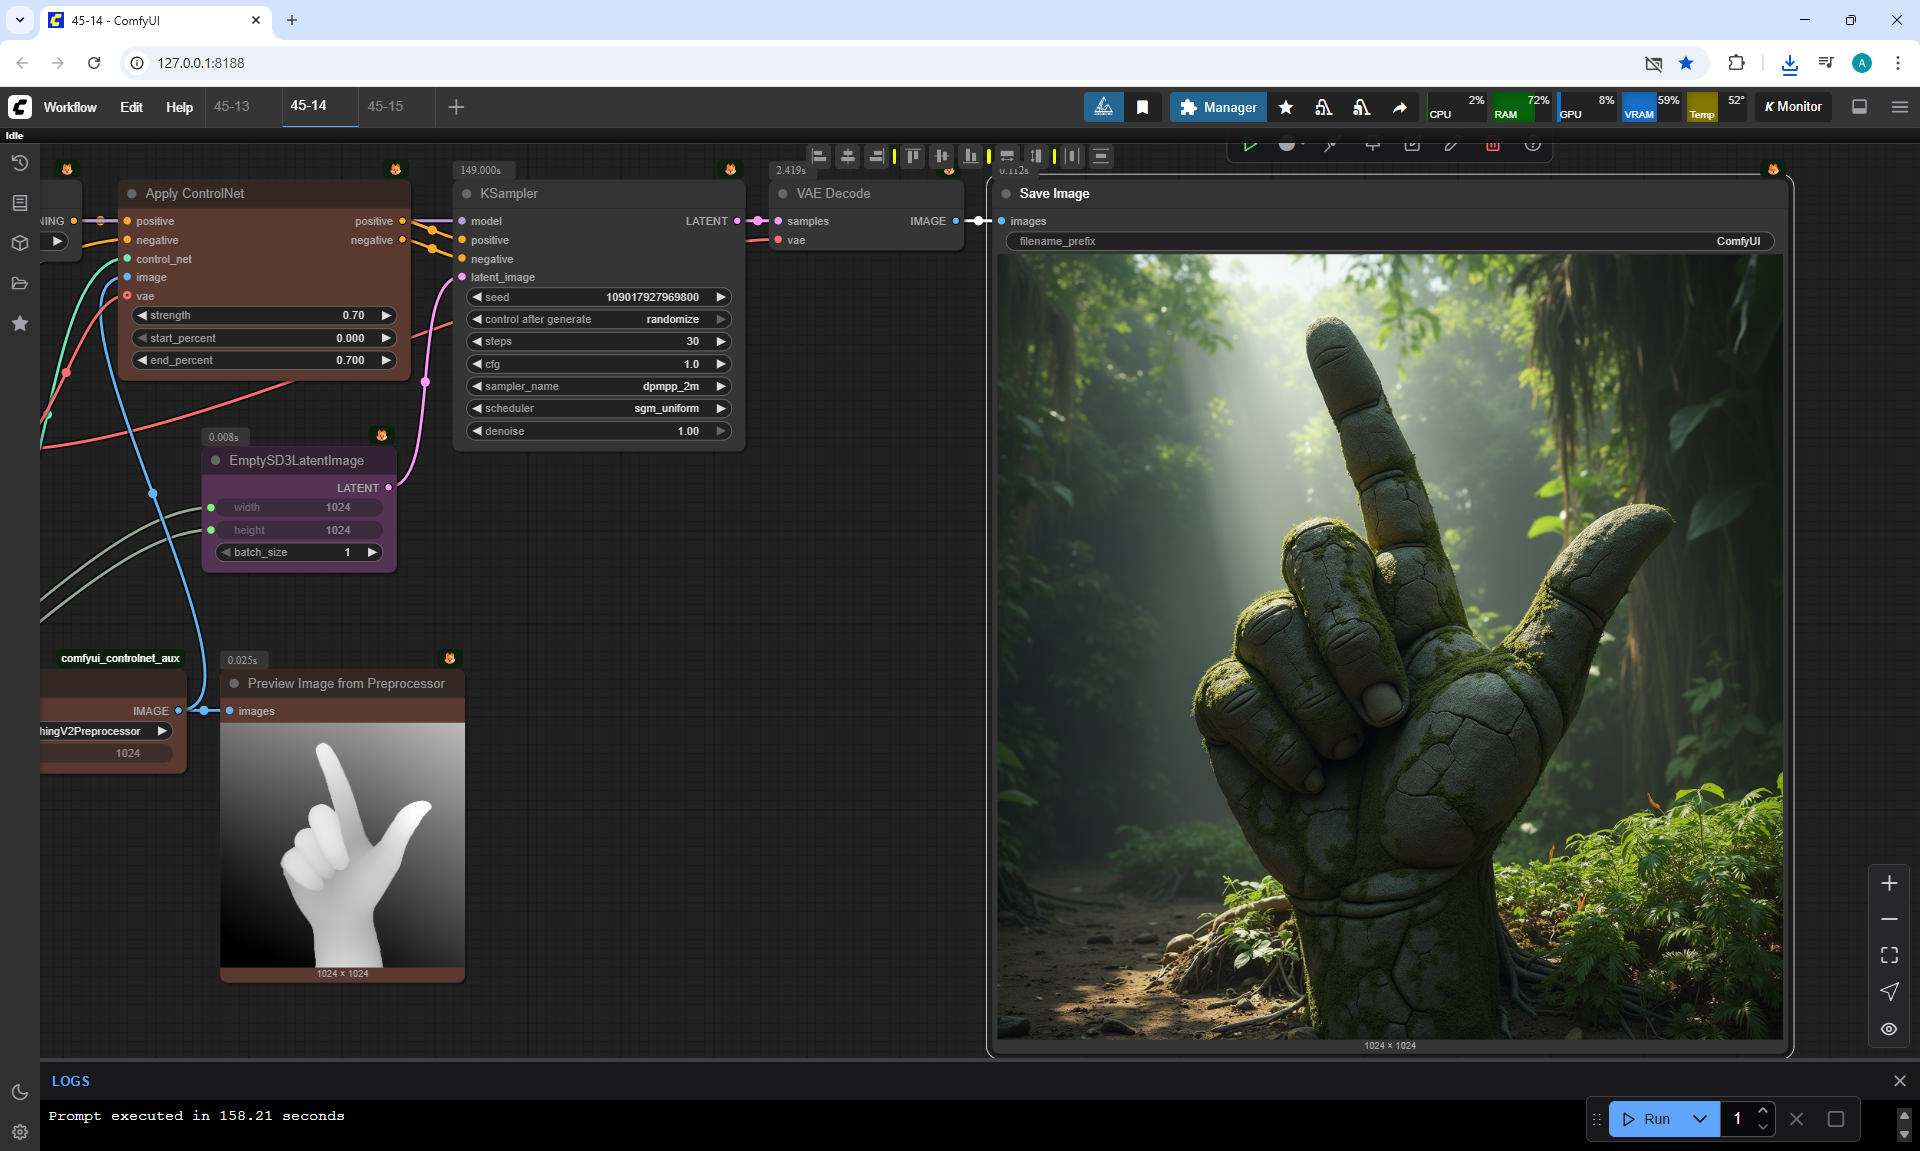
Task: Open the model library cube icon
Action: click(x=19, y=243)
